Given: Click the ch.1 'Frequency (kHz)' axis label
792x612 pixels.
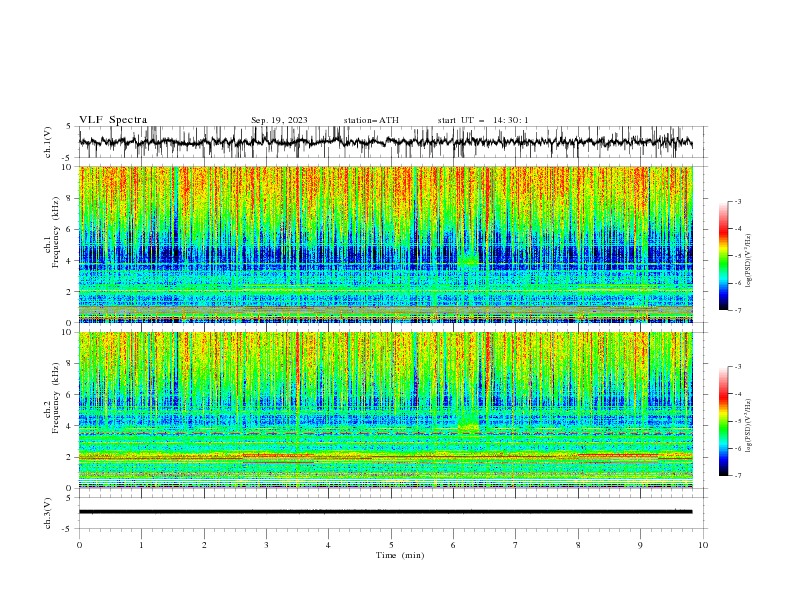Looking at the screenshot, I should tap(56, 230).
